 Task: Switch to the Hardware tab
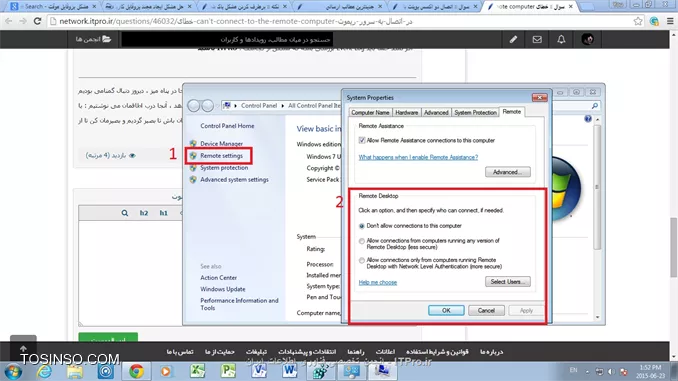(x=407, y=112)
